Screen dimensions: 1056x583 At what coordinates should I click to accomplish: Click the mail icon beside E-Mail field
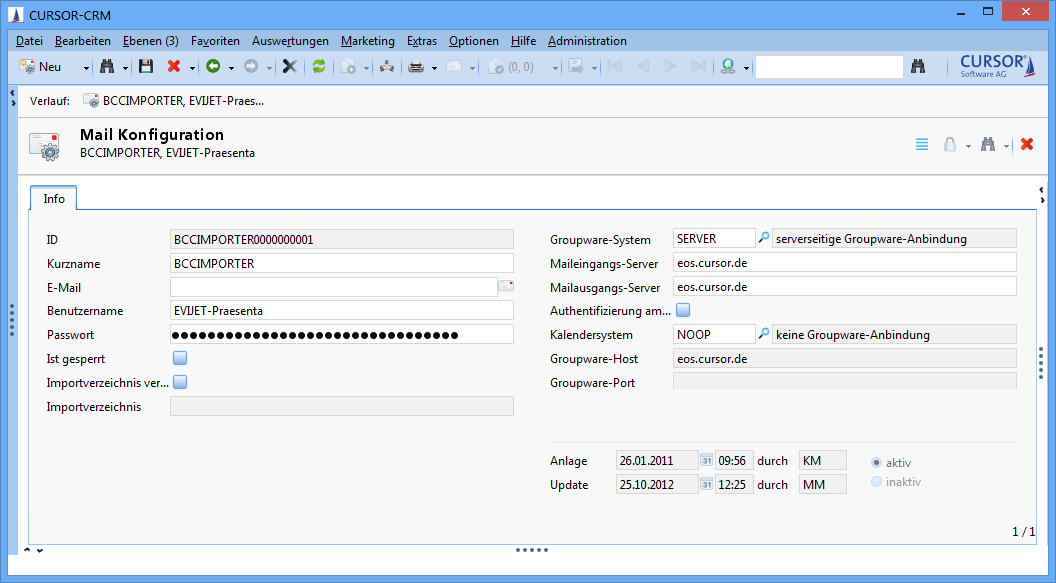tap(506, 287)
